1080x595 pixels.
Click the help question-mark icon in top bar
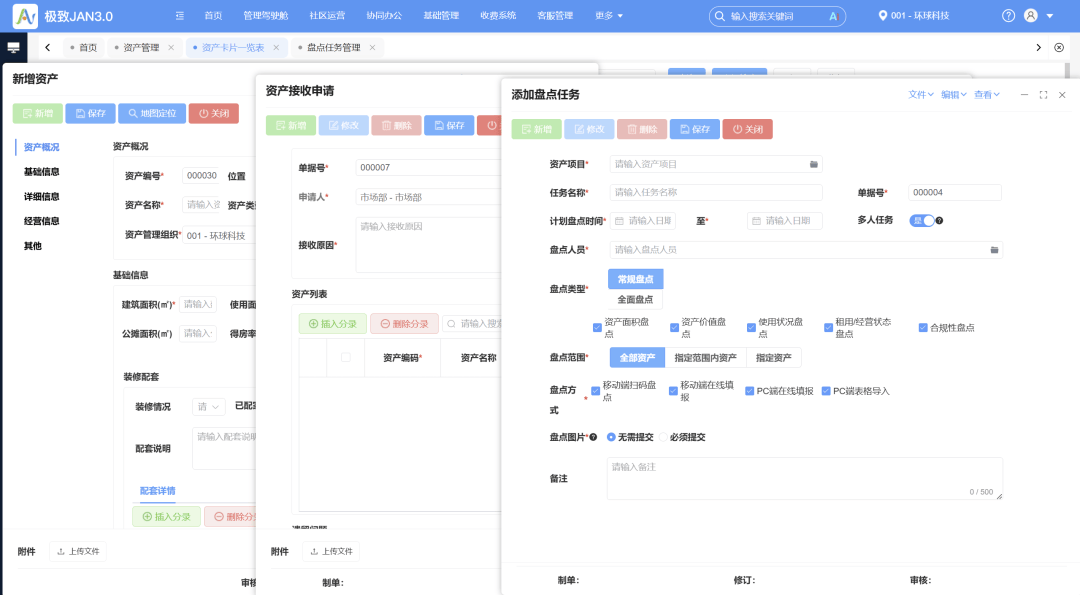pos(1008,15)
